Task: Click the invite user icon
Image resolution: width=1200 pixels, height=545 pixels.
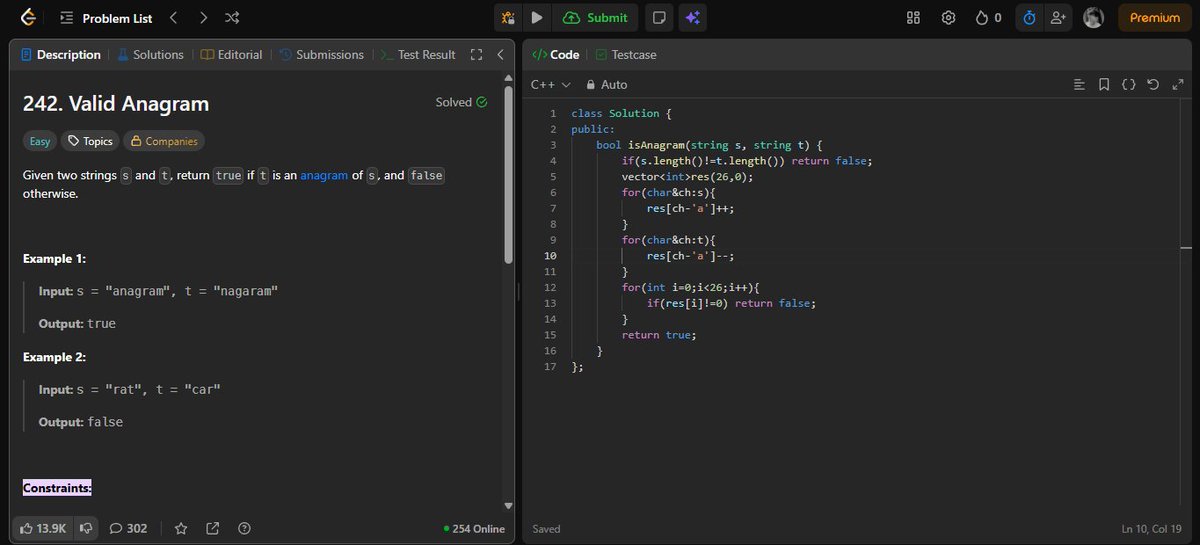Action: 1058,18
